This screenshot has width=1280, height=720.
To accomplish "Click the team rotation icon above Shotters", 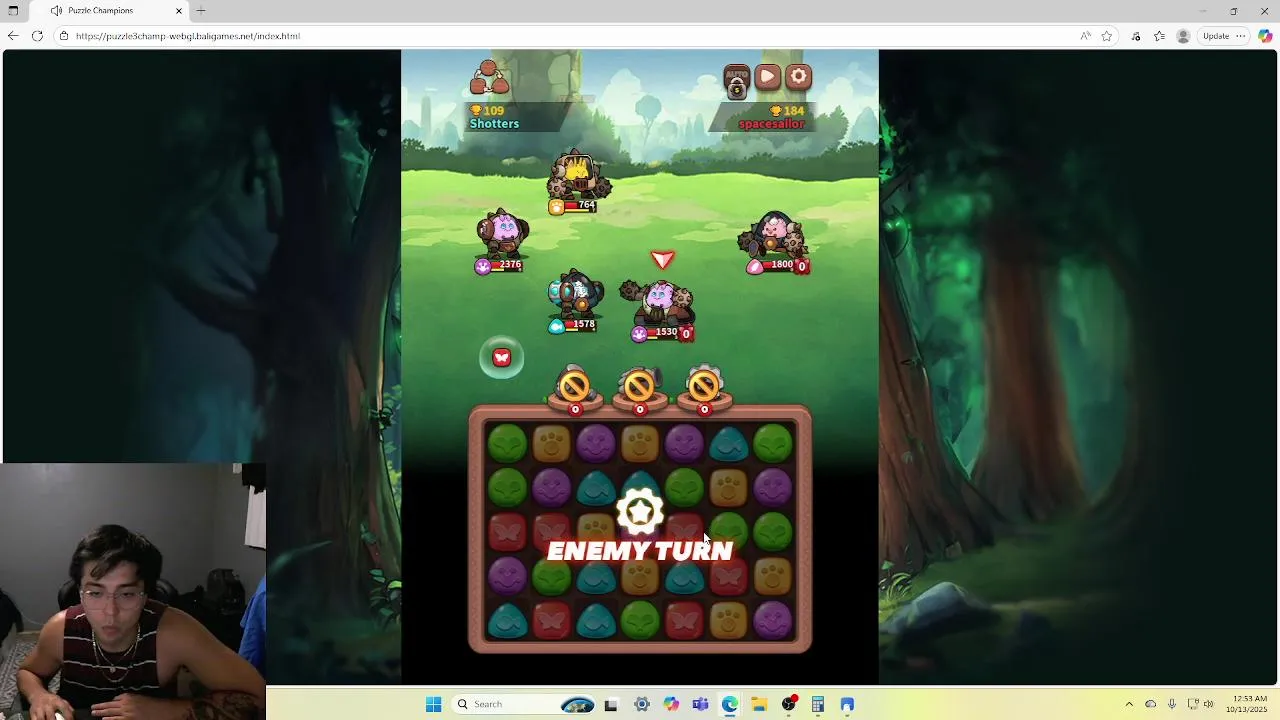I will pos(488,78).
